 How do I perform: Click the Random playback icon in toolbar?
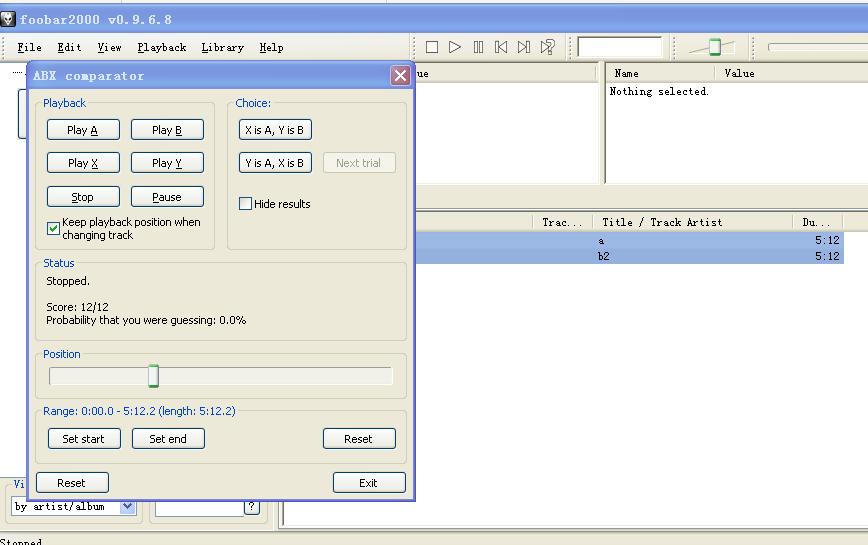click(x=547, y=47)
